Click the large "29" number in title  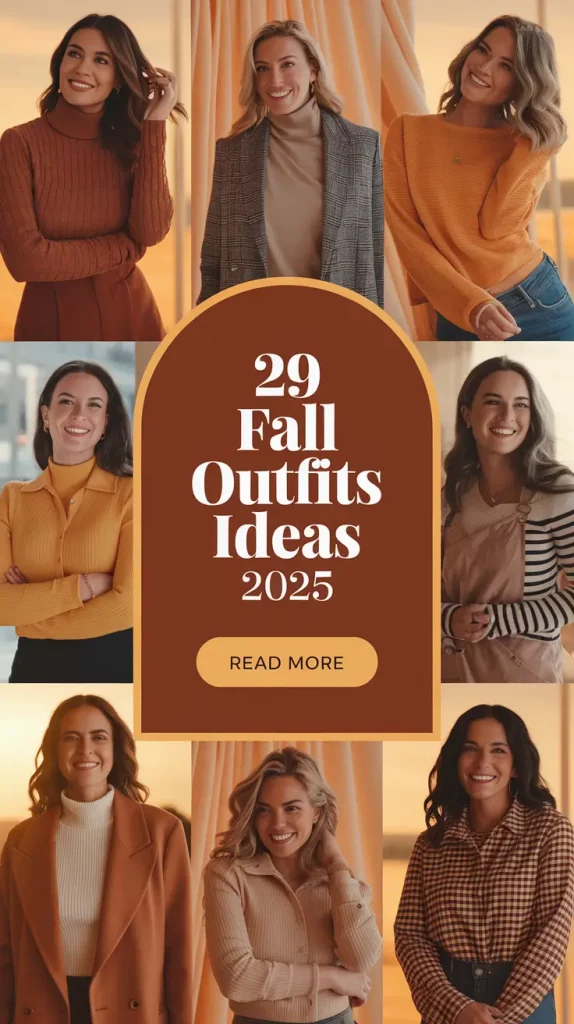tap(287, 376)
